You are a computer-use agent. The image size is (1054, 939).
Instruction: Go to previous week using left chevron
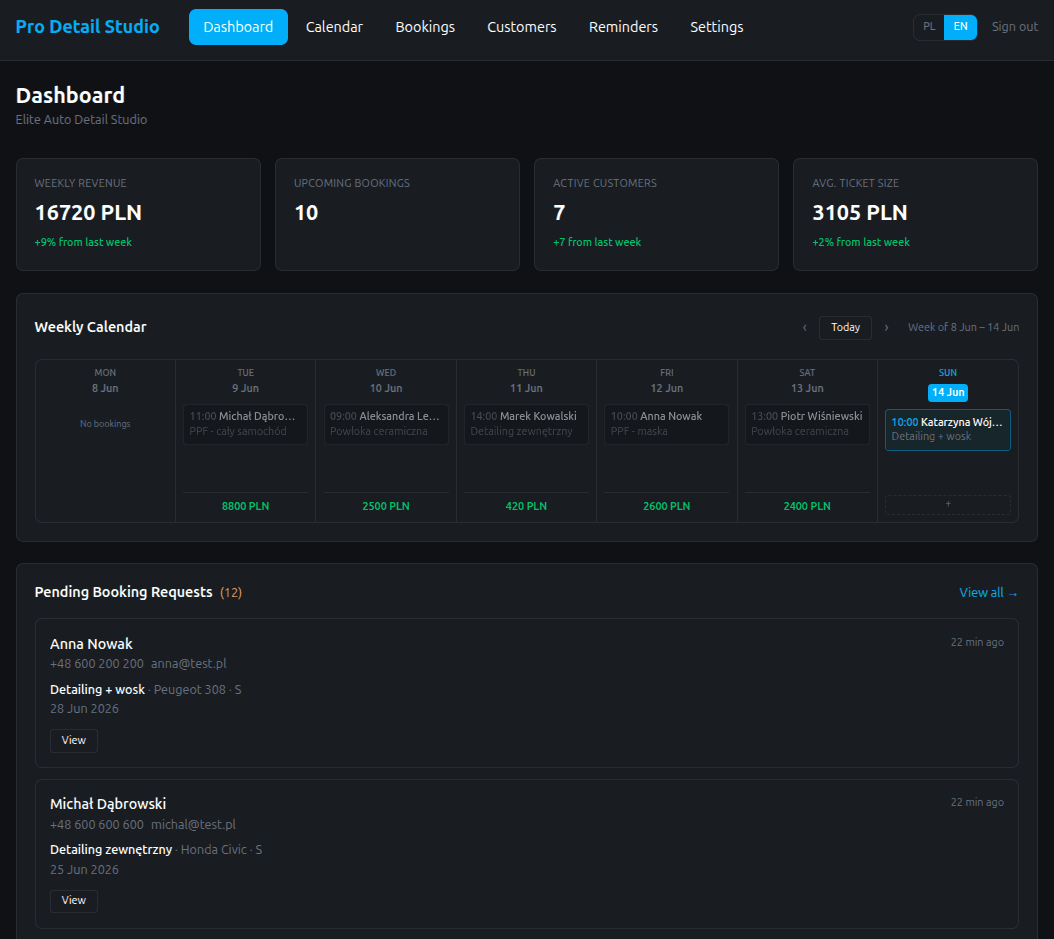pyautogui.click(x=805, y=327)
